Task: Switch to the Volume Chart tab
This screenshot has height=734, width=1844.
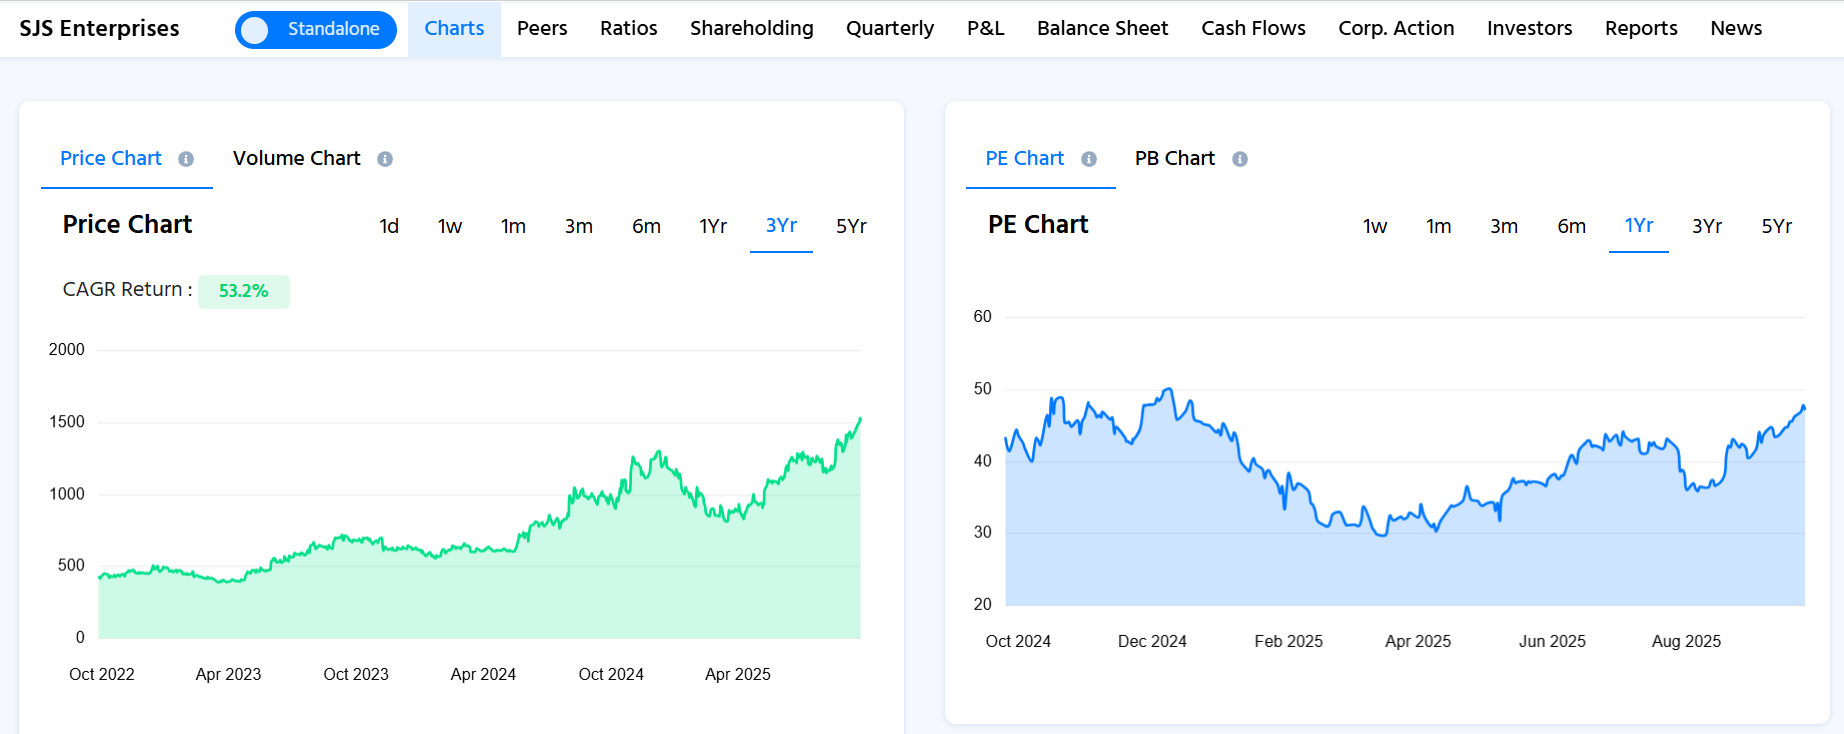Action: pos(296,158)
